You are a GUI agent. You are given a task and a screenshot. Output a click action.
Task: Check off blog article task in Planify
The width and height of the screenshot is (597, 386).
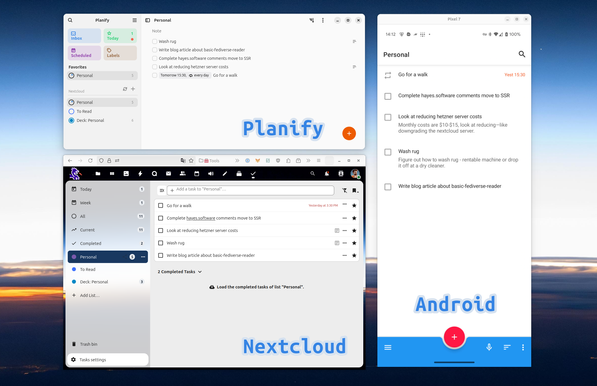(x=155, y=50)
